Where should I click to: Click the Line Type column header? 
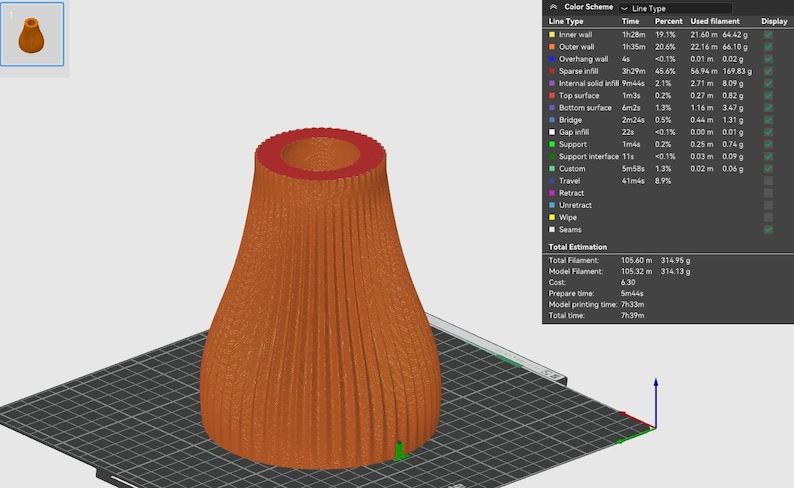566,21
